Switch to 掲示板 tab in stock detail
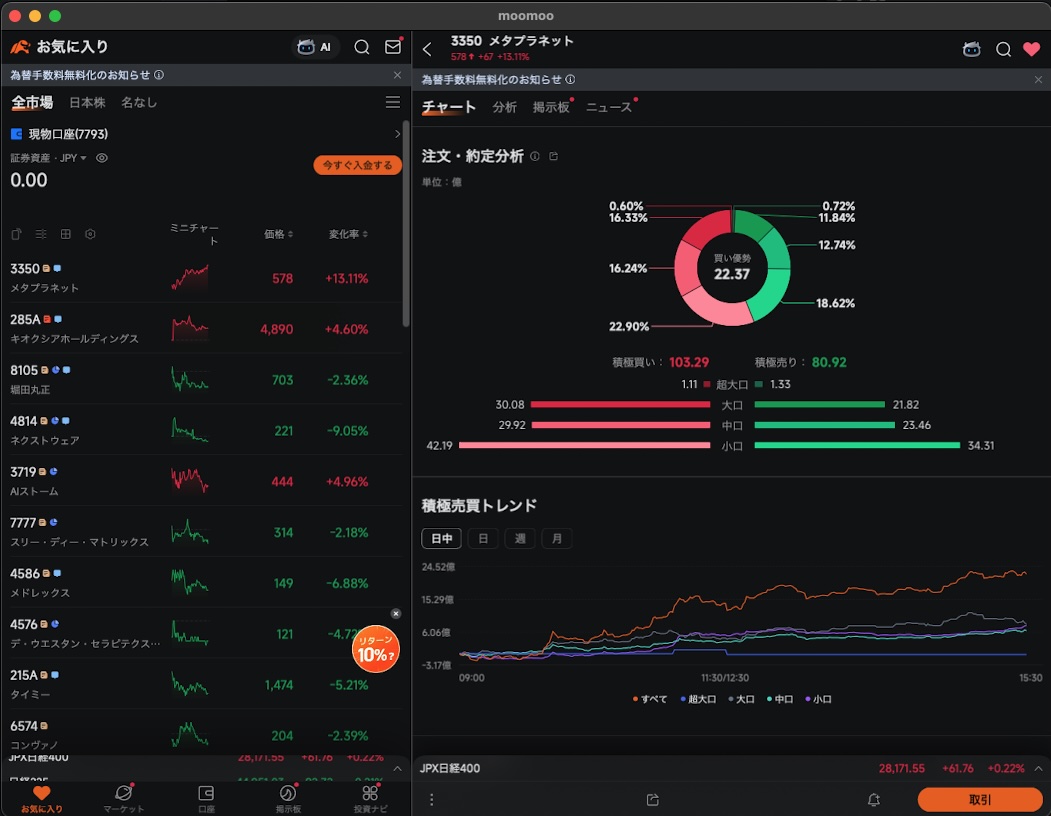 click(x=551, y=107)
